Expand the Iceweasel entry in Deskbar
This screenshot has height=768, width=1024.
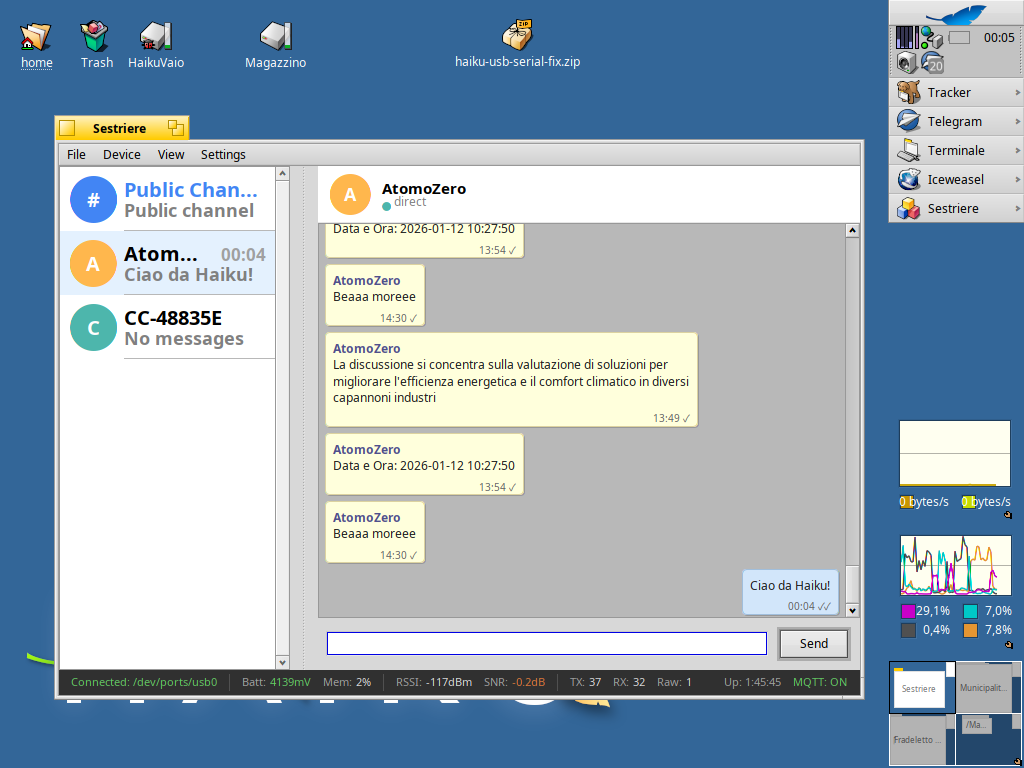(1017, 180)
